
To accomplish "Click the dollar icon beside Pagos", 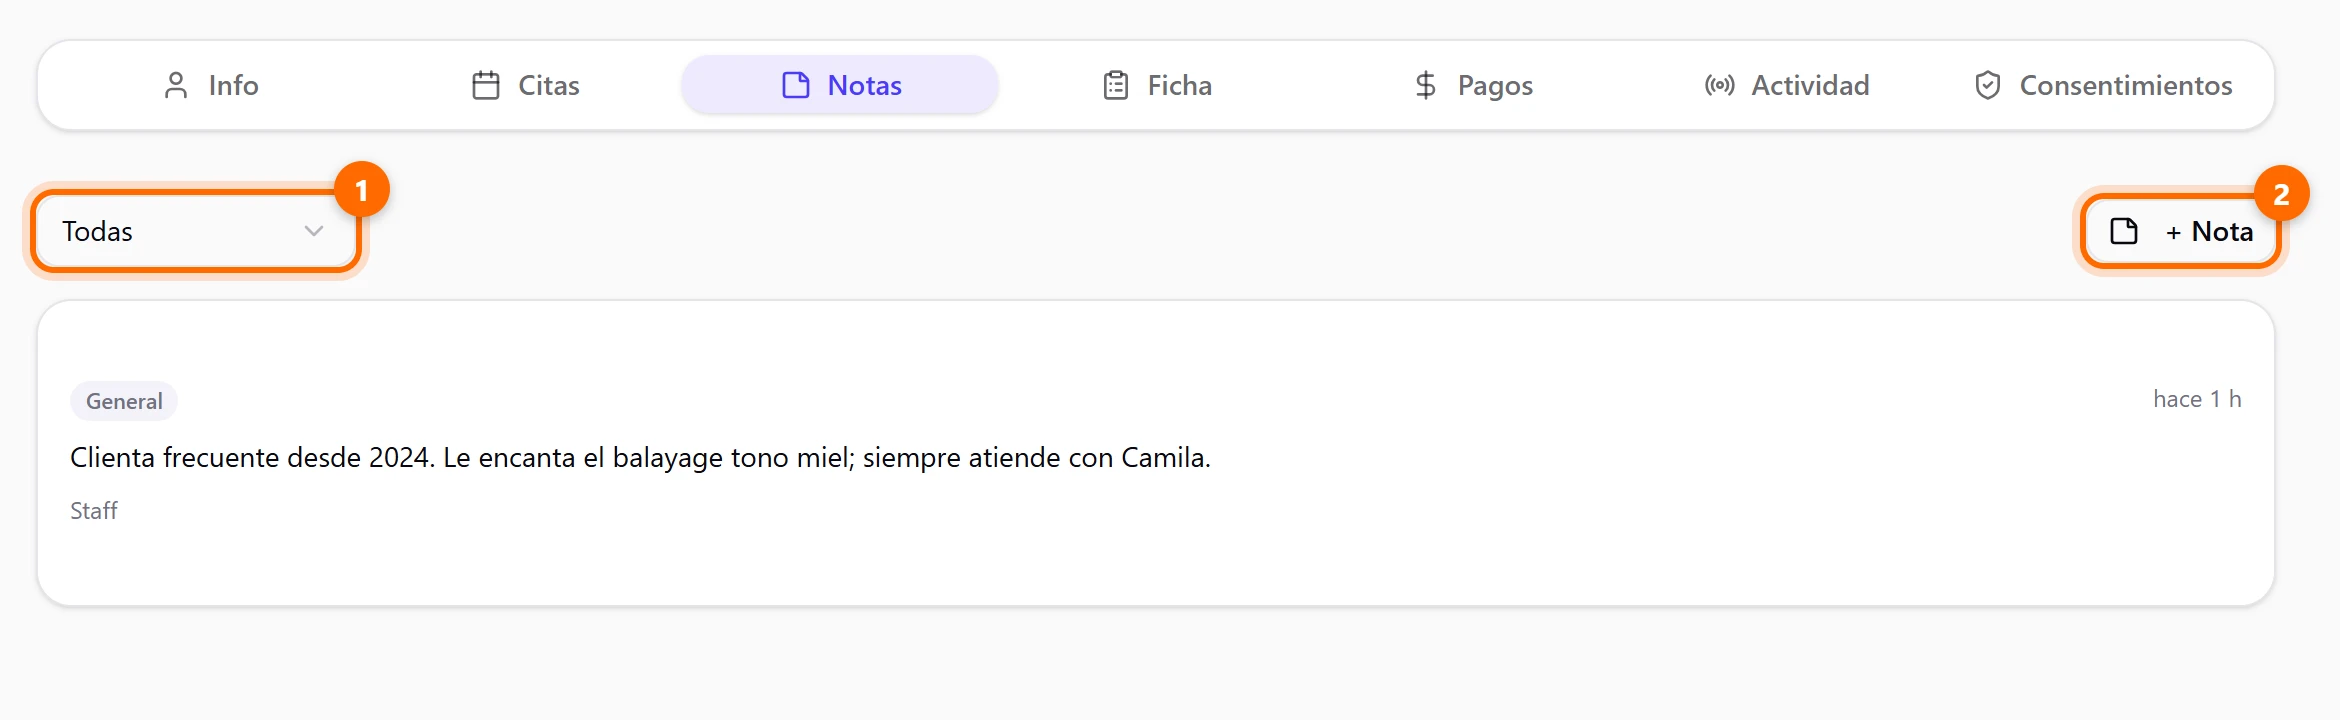I will pos(1426,85).
